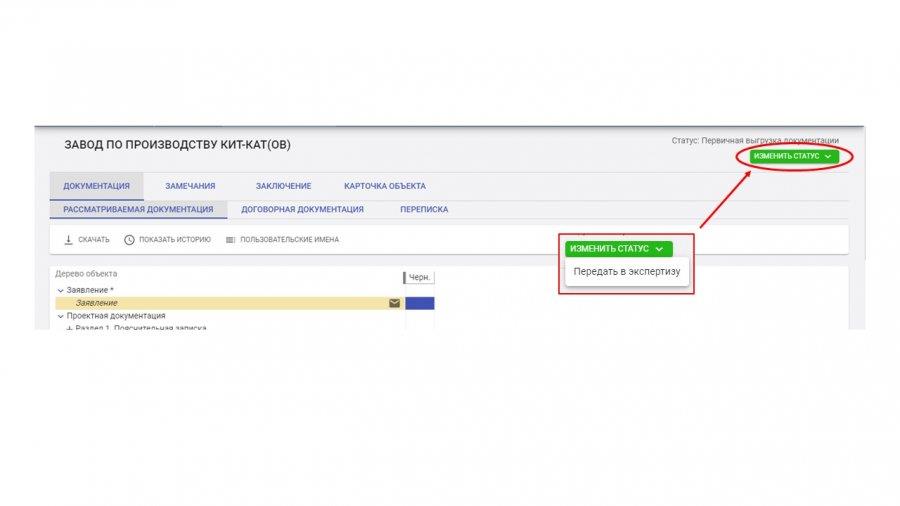Image resolution: width=900 pixels, height=506 pixels.
Task: Switch to the Договорная документация subtab
Action: pos(302,210)
